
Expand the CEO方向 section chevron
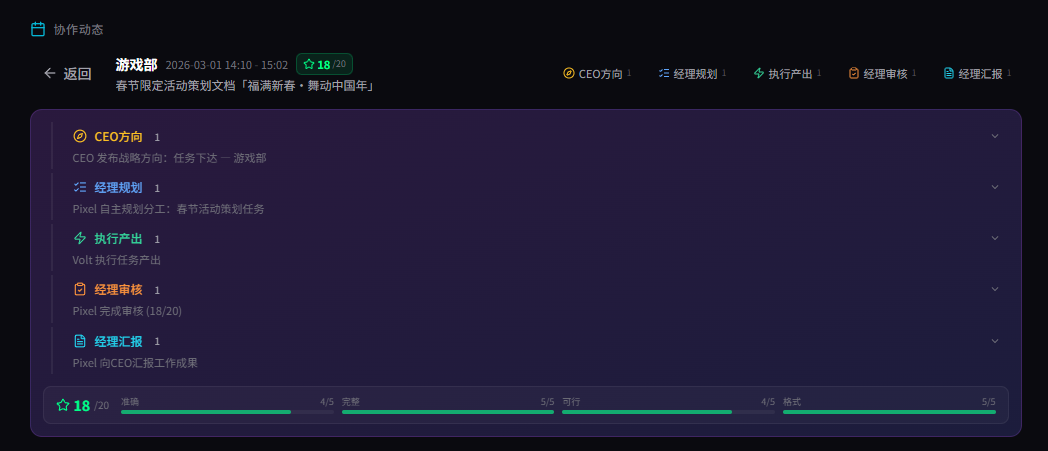[995, 136]
